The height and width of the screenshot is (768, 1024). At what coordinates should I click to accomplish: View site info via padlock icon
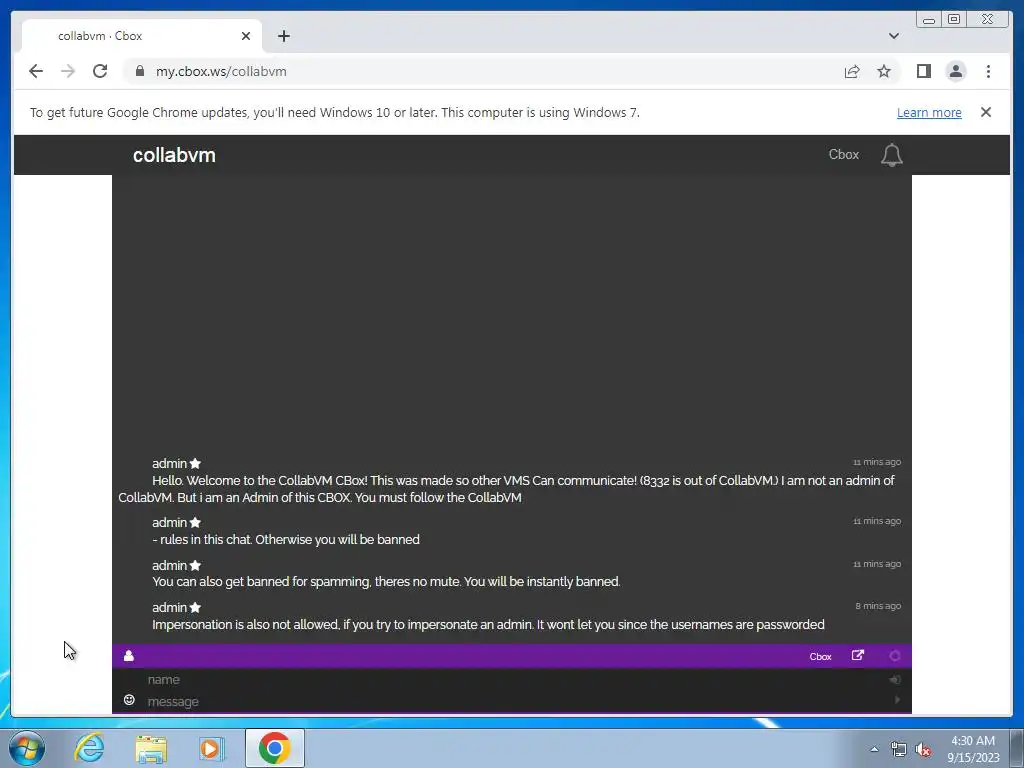coord(139,71)
